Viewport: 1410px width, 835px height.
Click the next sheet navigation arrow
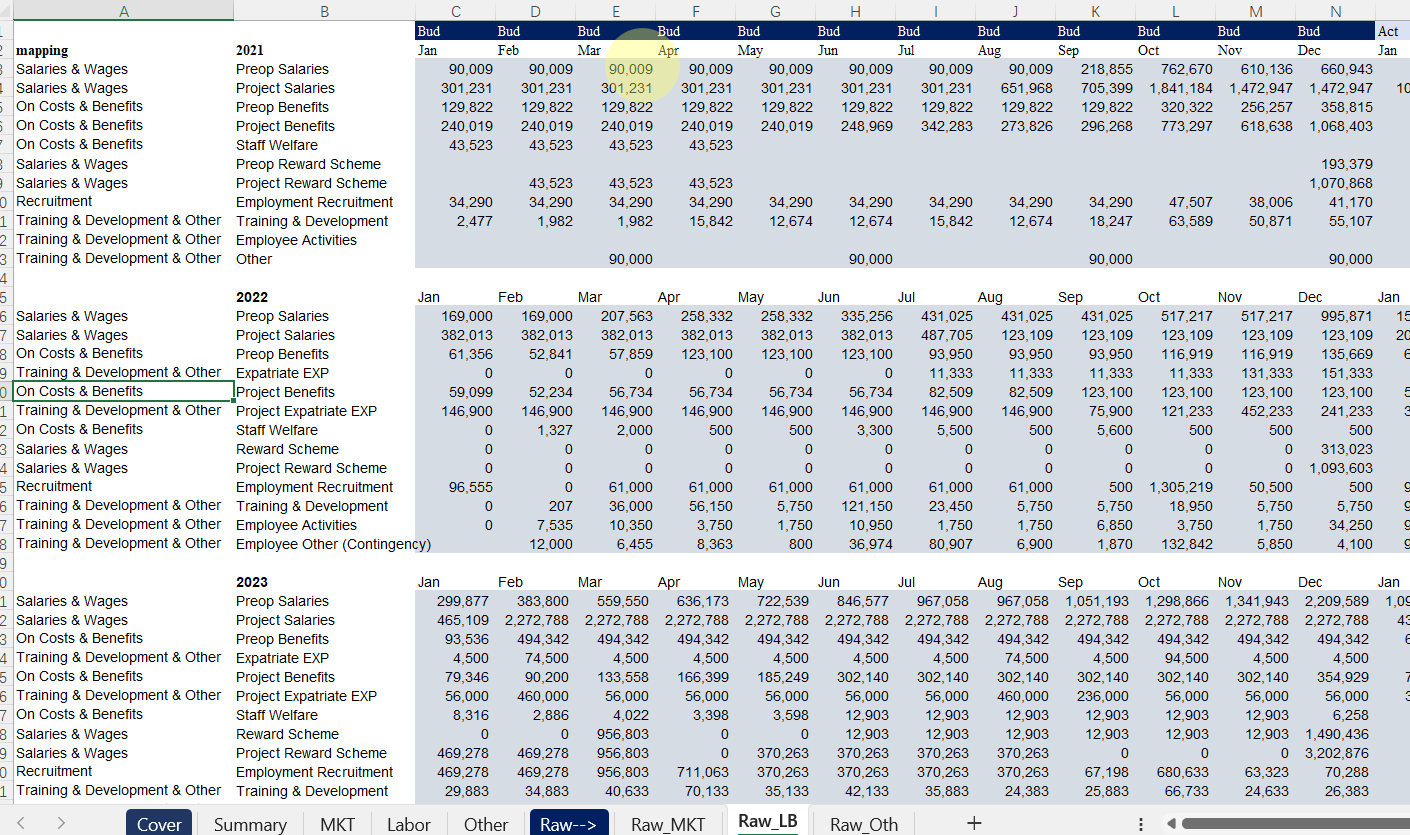(61, 823)
